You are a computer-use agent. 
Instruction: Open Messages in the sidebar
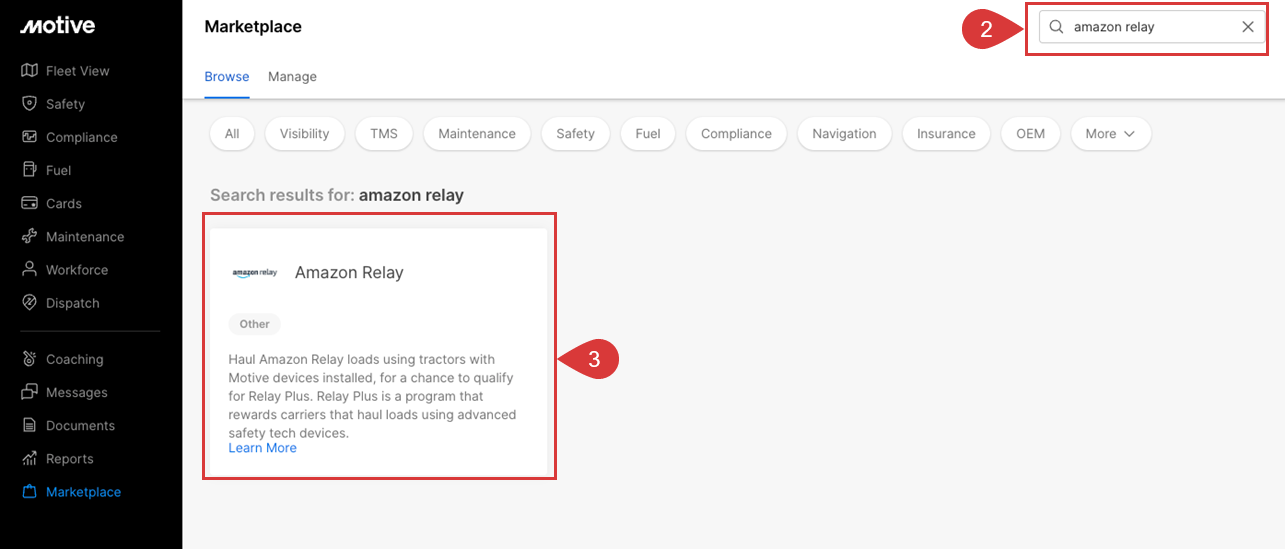click(77, 392)
